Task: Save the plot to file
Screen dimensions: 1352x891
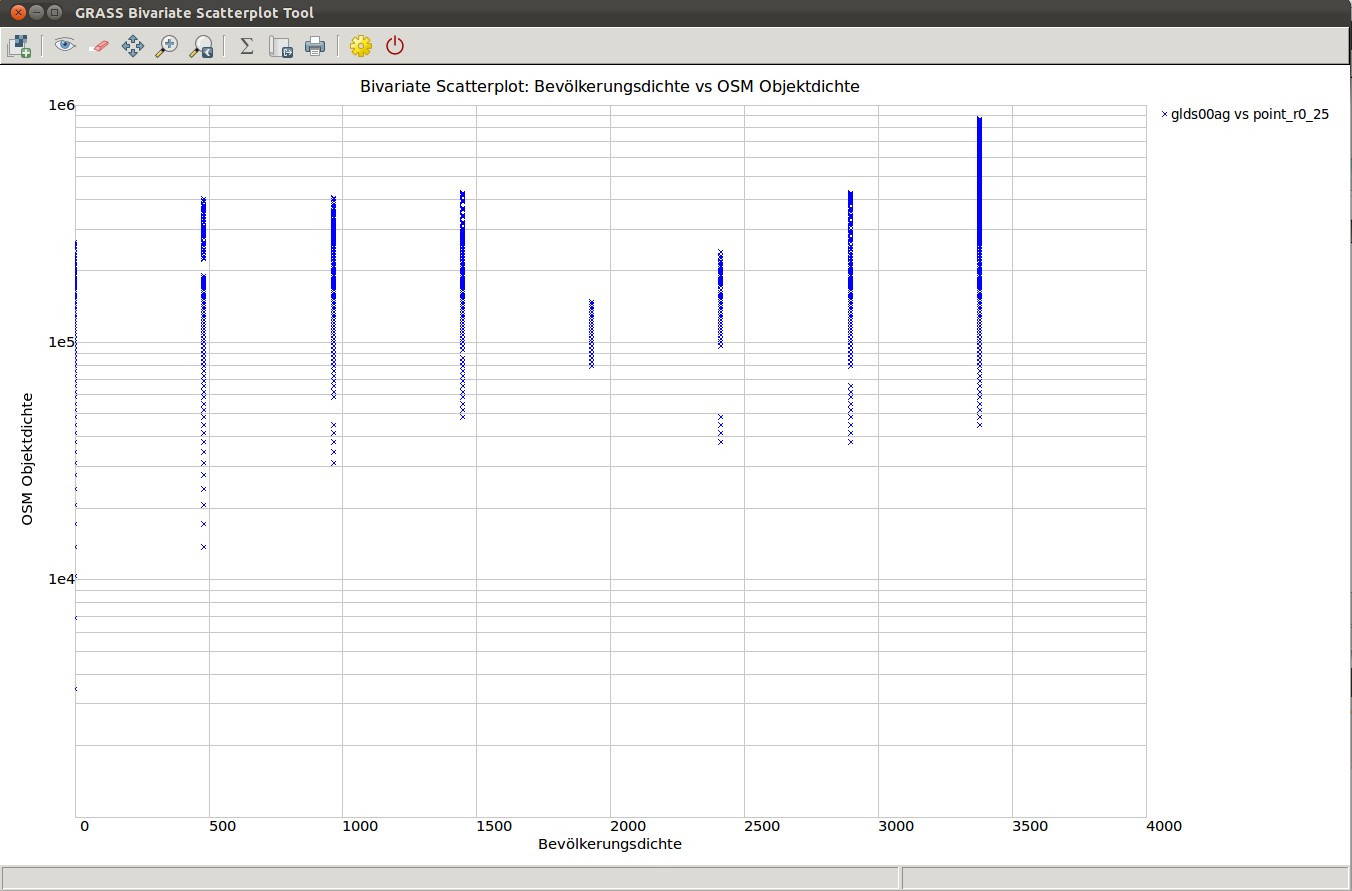Action: click(x=281, y=46)
